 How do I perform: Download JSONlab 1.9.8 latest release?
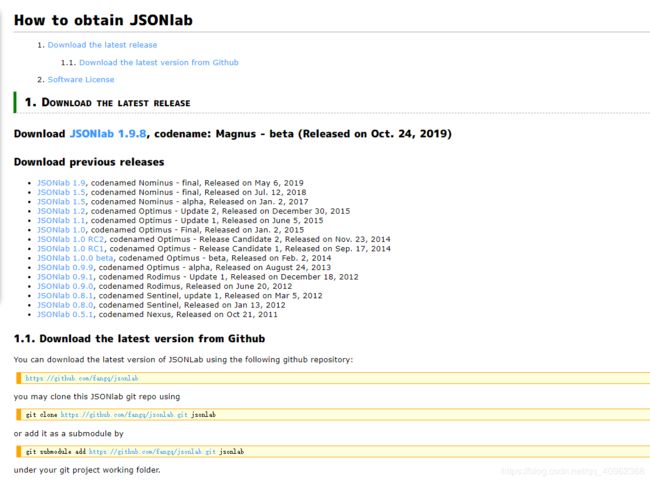(x=108, y=134)
